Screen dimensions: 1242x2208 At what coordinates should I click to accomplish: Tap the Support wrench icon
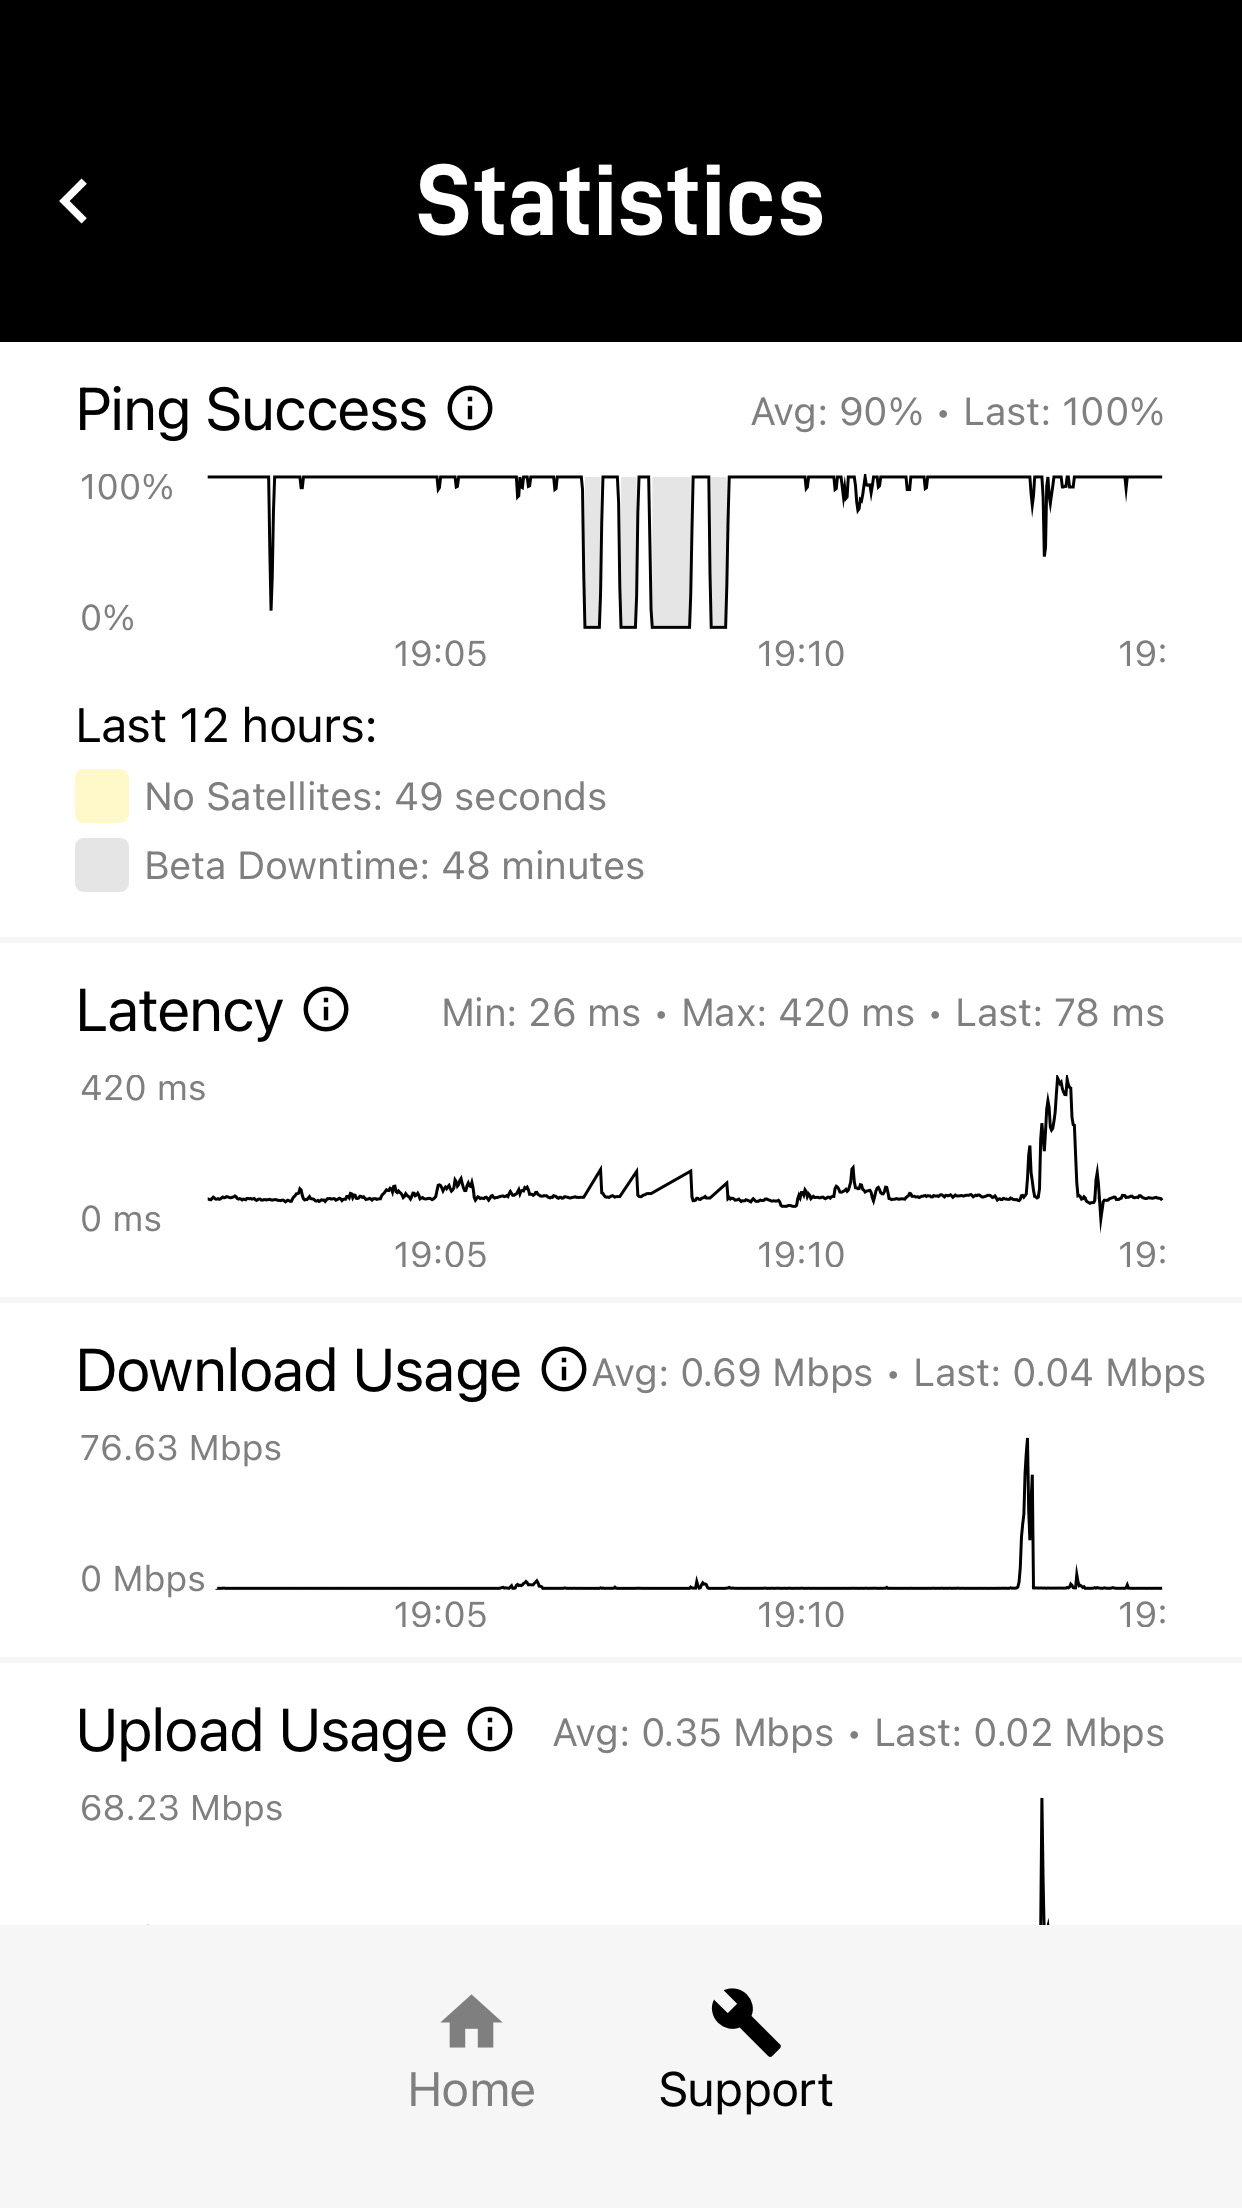pos(746,2021)
